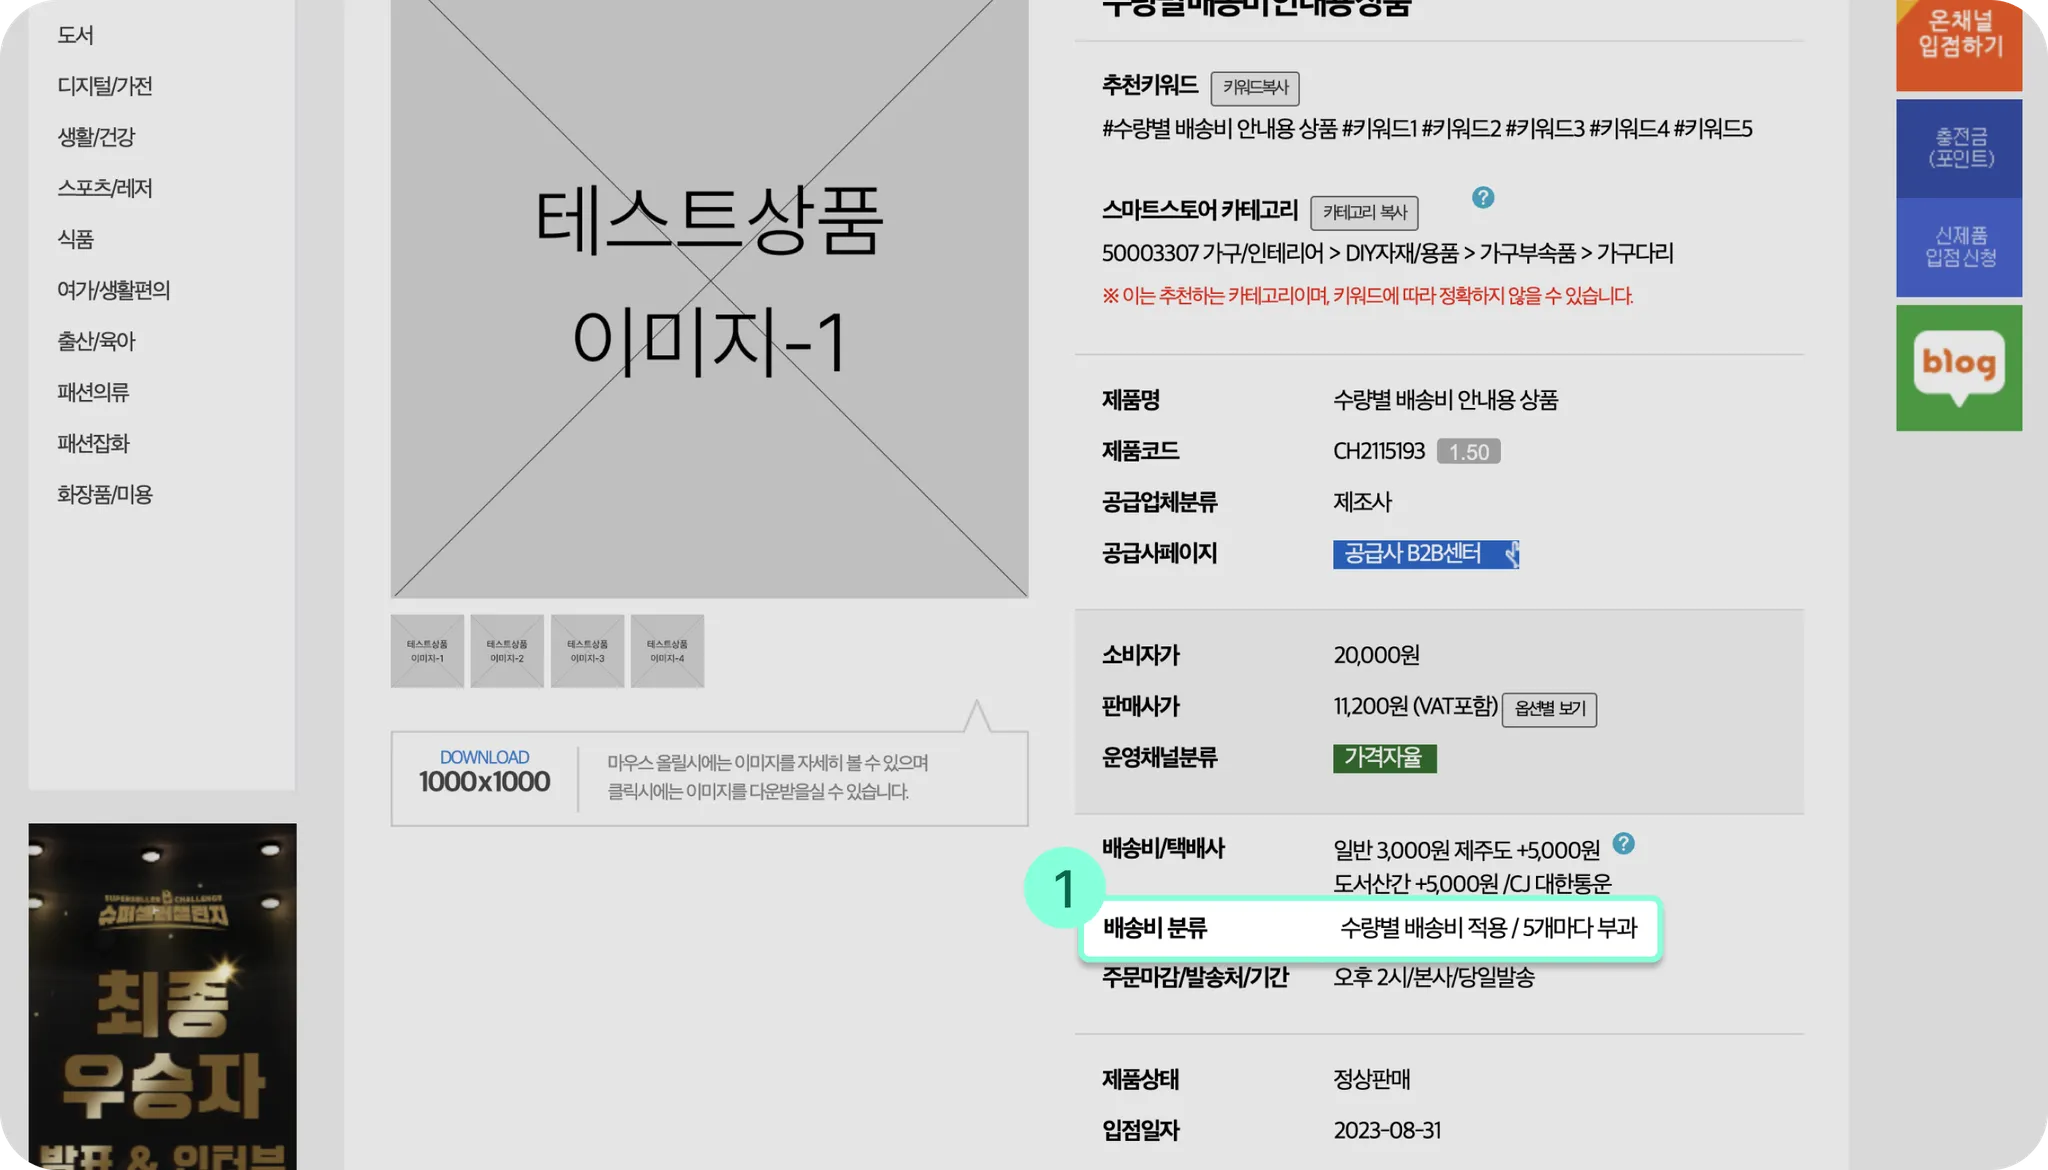Image resolution: width=2048 pixels, height=1170 pixels.
Task: Open the 디지털/가전 category
Action: 105,86
